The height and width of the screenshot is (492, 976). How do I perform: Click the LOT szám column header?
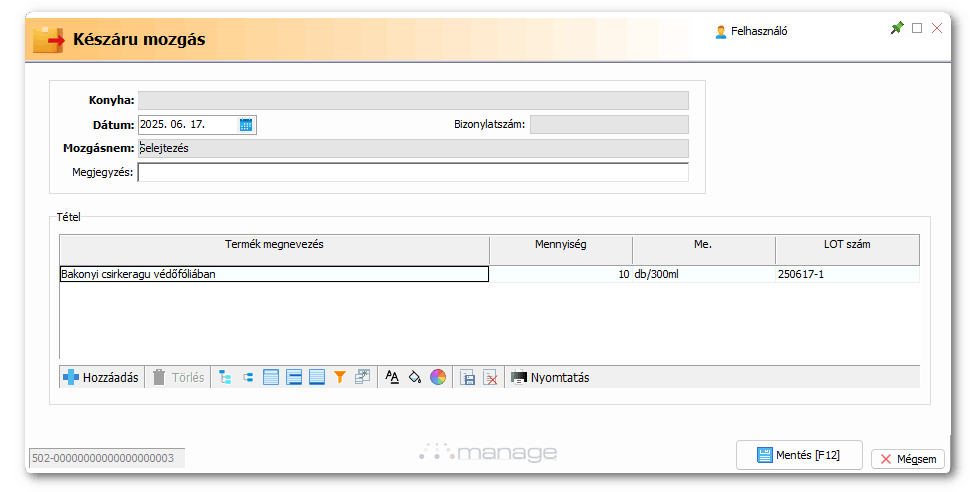tap(847, 245)
